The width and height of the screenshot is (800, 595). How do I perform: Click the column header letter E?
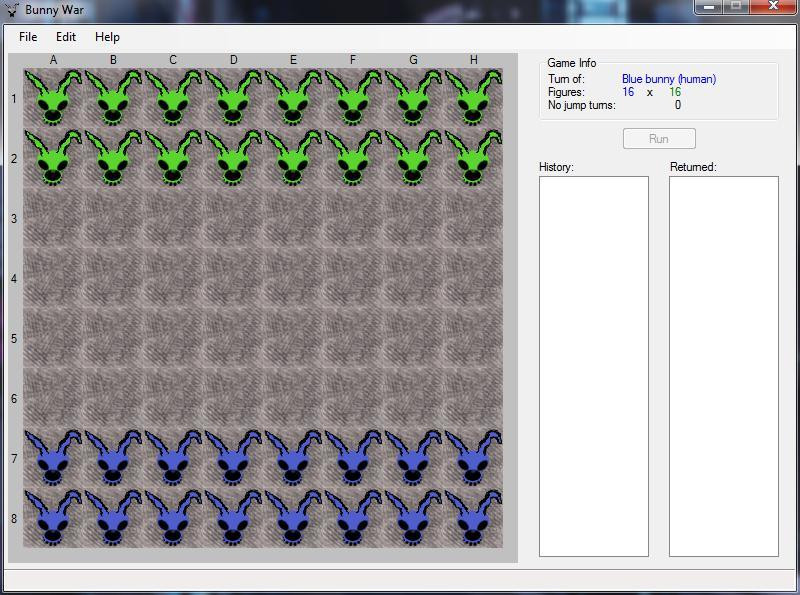click(293, 60)
